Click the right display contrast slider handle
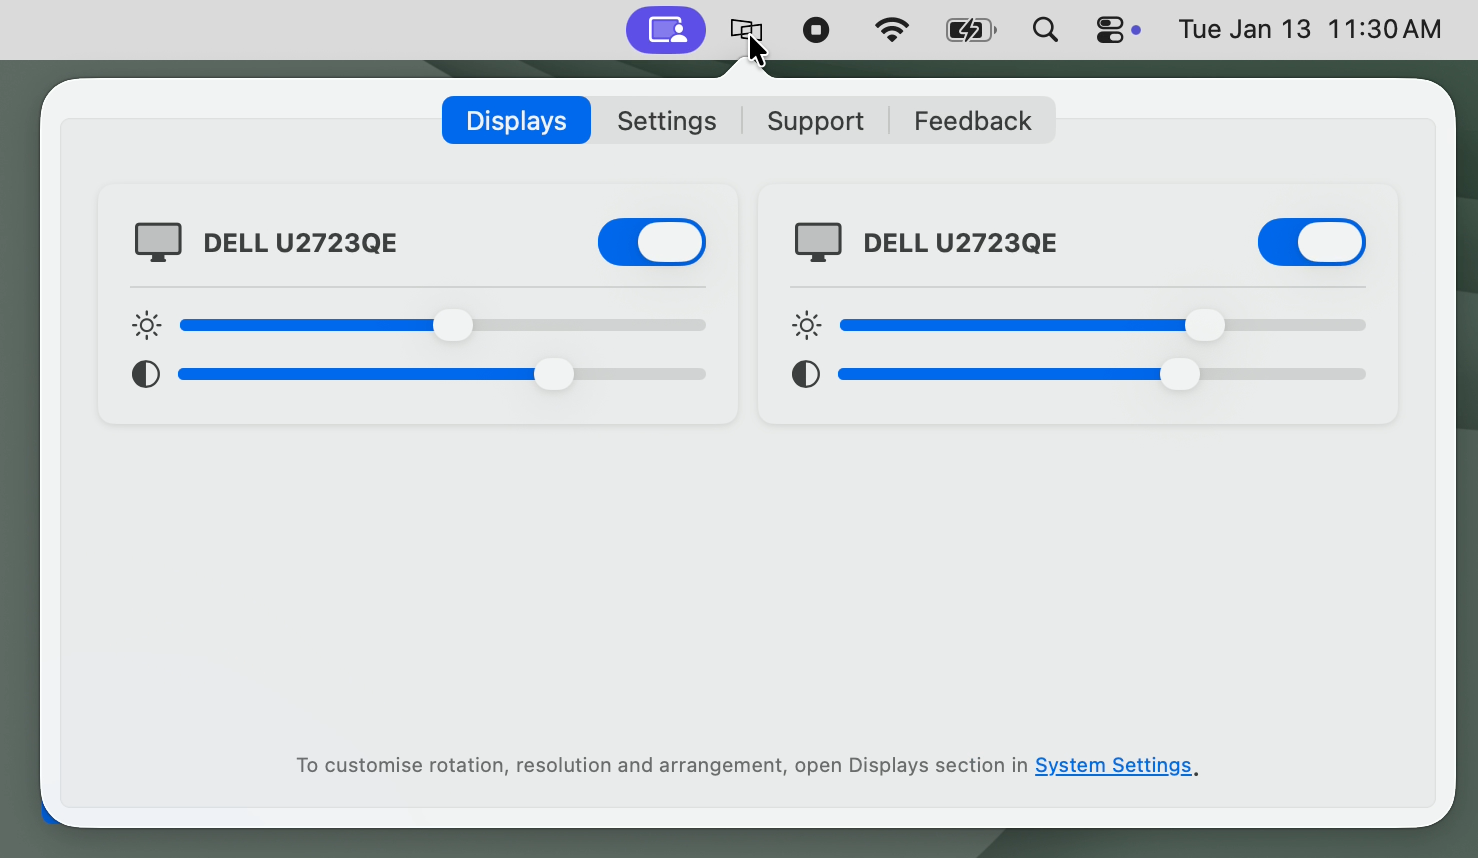Viewport: 1478px width, 858px height. pos(1179,374)
